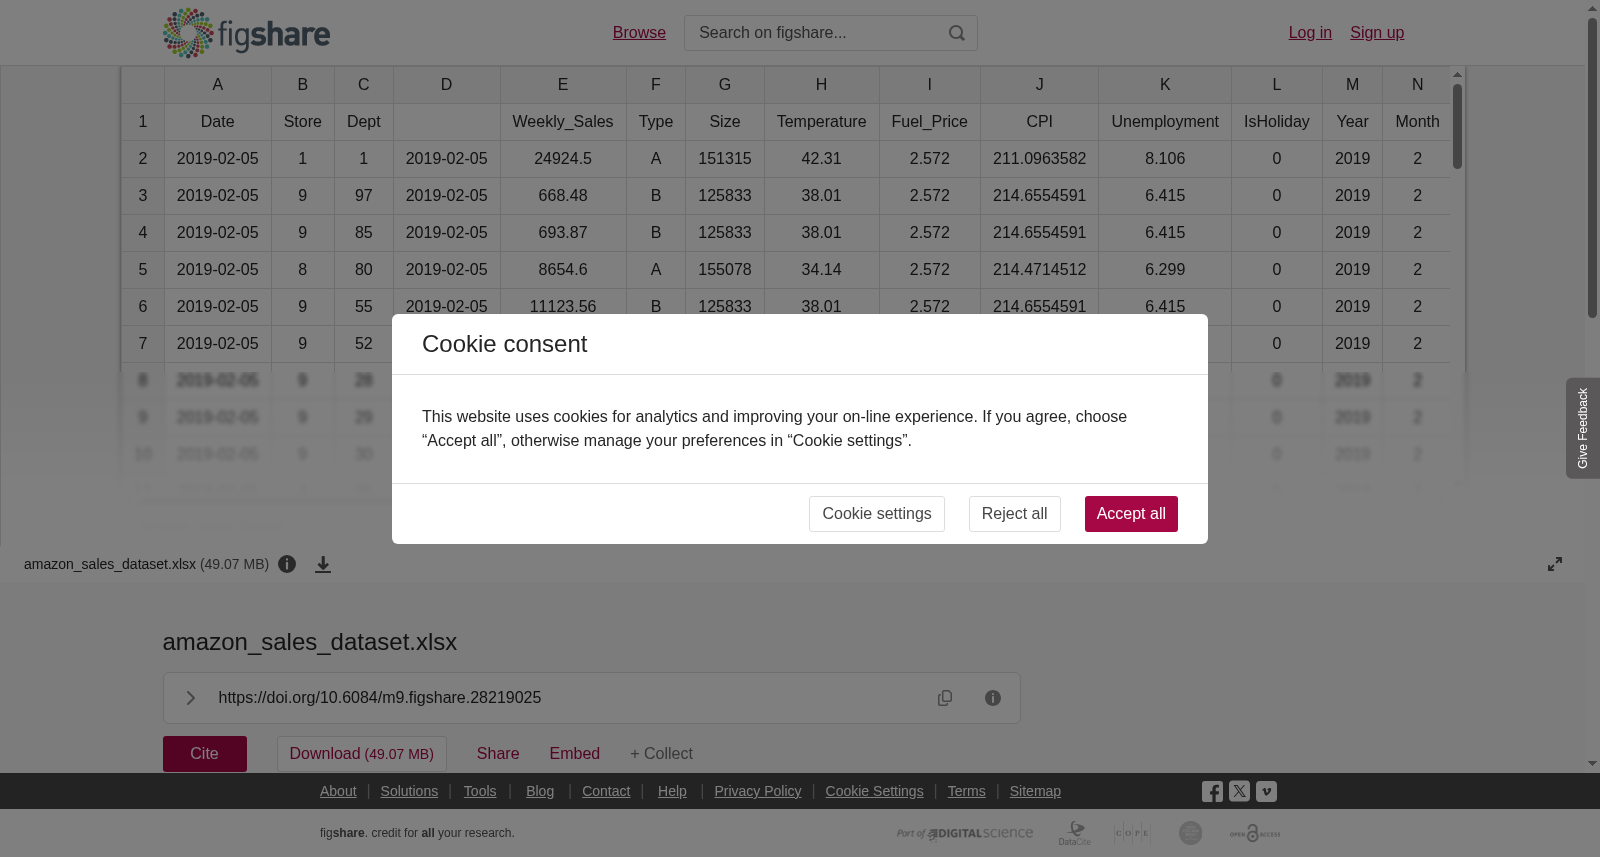Open figshare X (Twitter) icon
Screen dimensions: 1600x857
1239,791
